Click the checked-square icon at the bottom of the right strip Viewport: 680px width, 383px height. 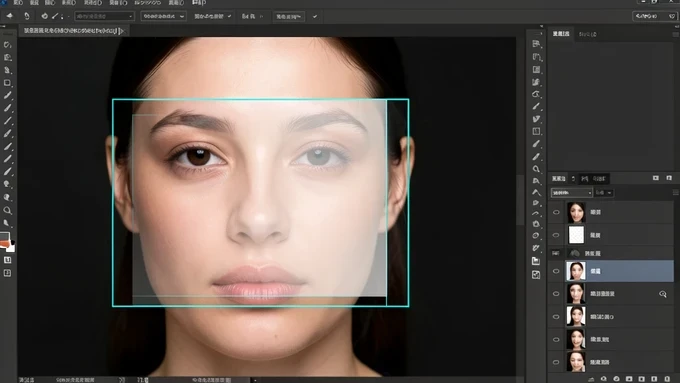click(x=536, y=275)
